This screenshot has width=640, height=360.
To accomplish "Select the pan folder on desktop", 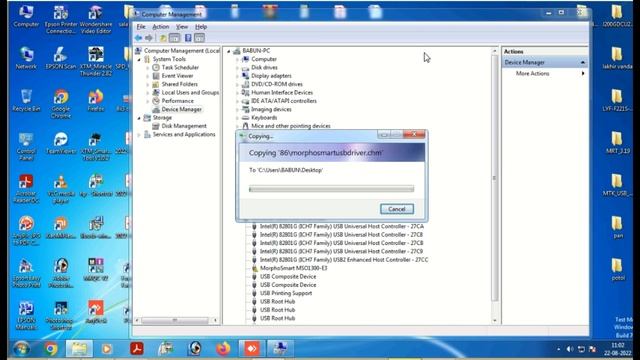I will 617,227.
